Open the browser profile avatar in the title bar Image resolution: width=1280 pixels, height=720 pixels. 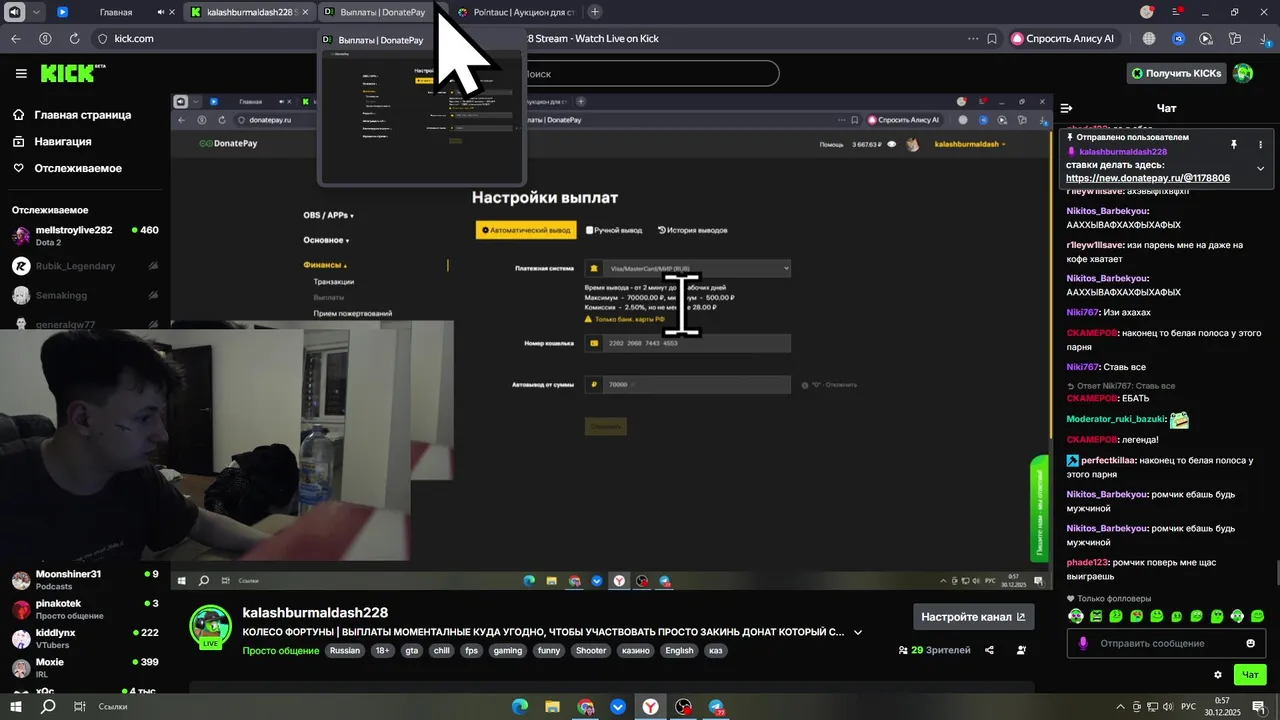[1147, 12]
